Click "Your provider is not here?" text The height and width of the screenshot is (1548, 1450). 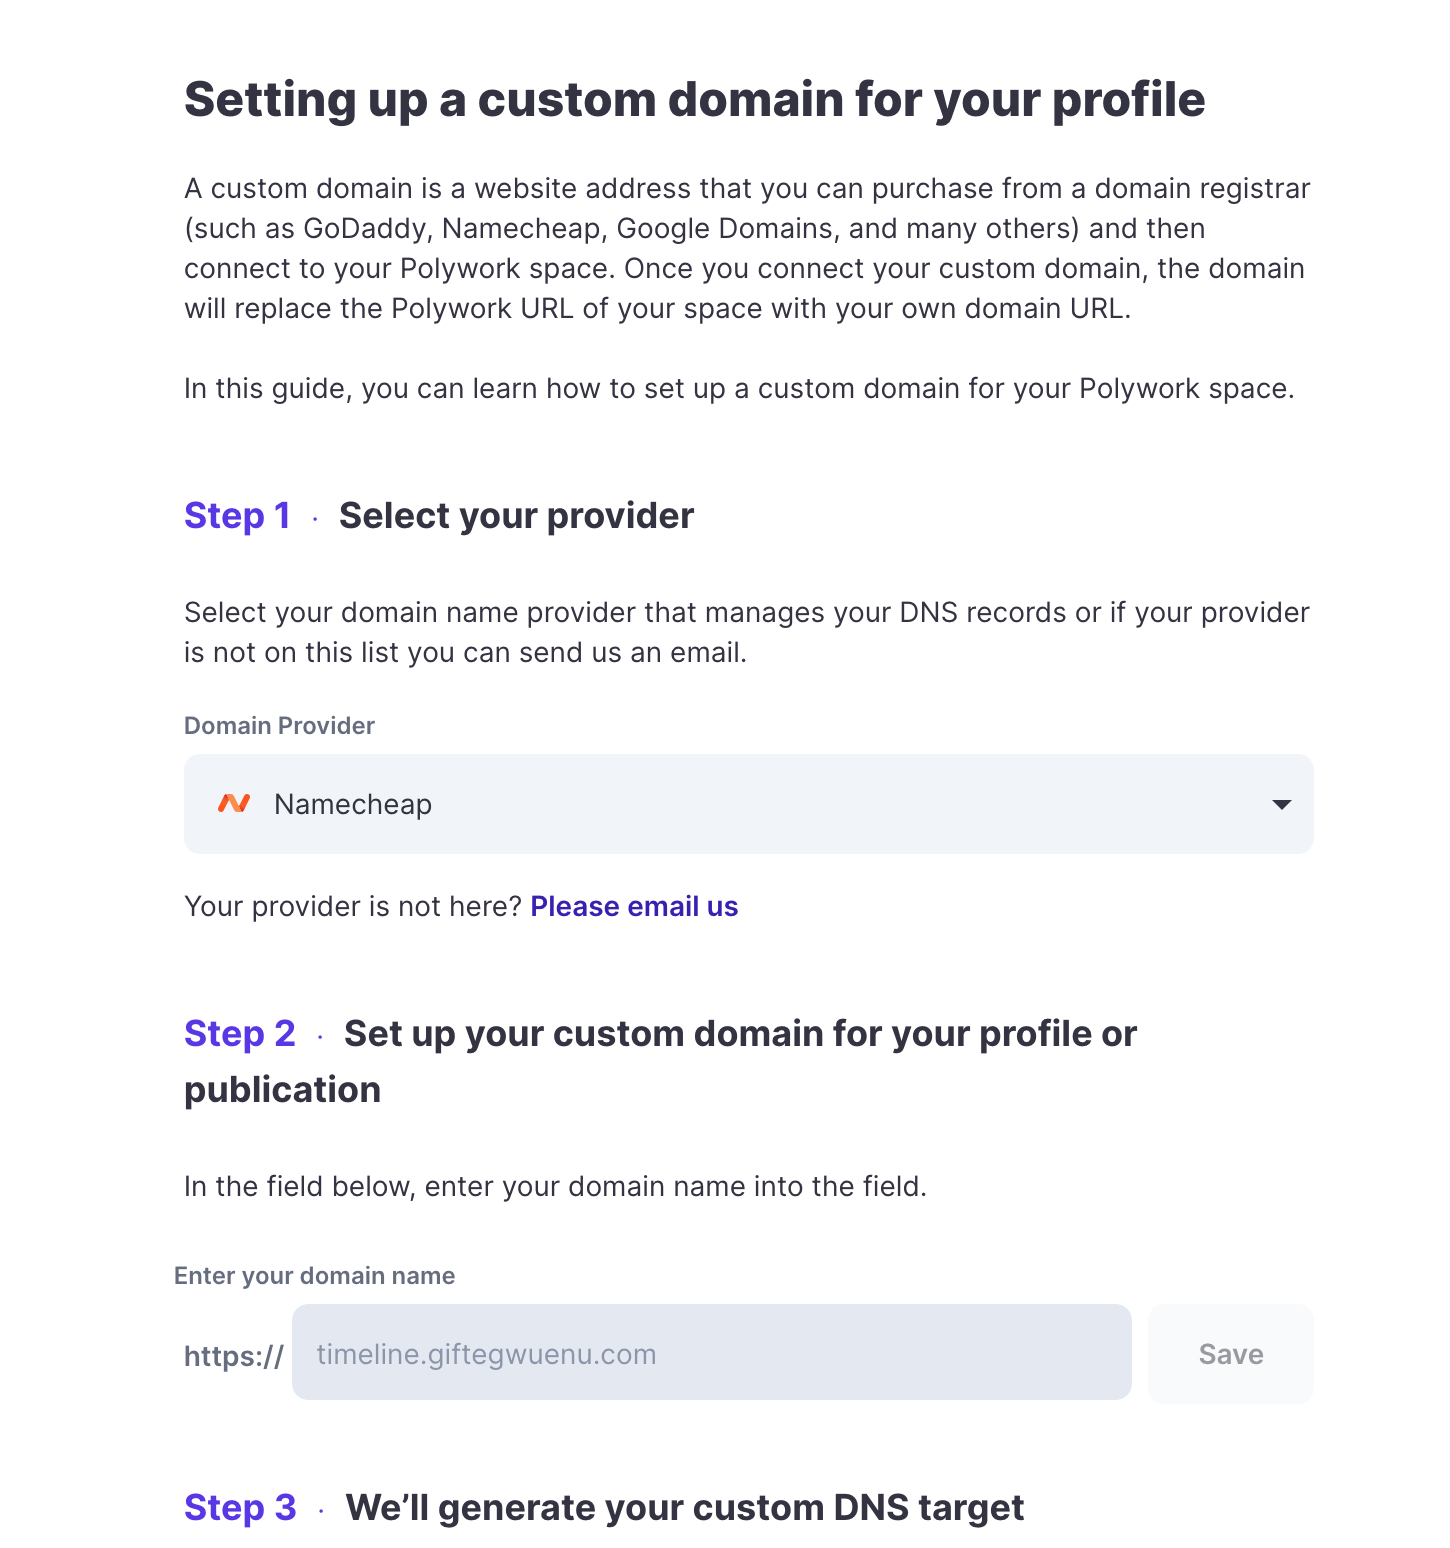pyautogui.click(x=352, y=906)
